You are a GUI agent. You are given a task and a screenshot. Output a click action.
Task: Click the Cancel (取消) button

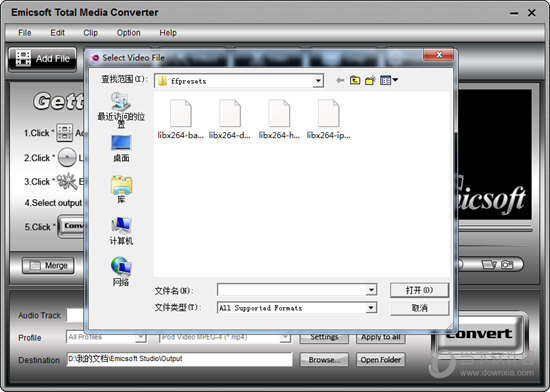pos(419,308)
